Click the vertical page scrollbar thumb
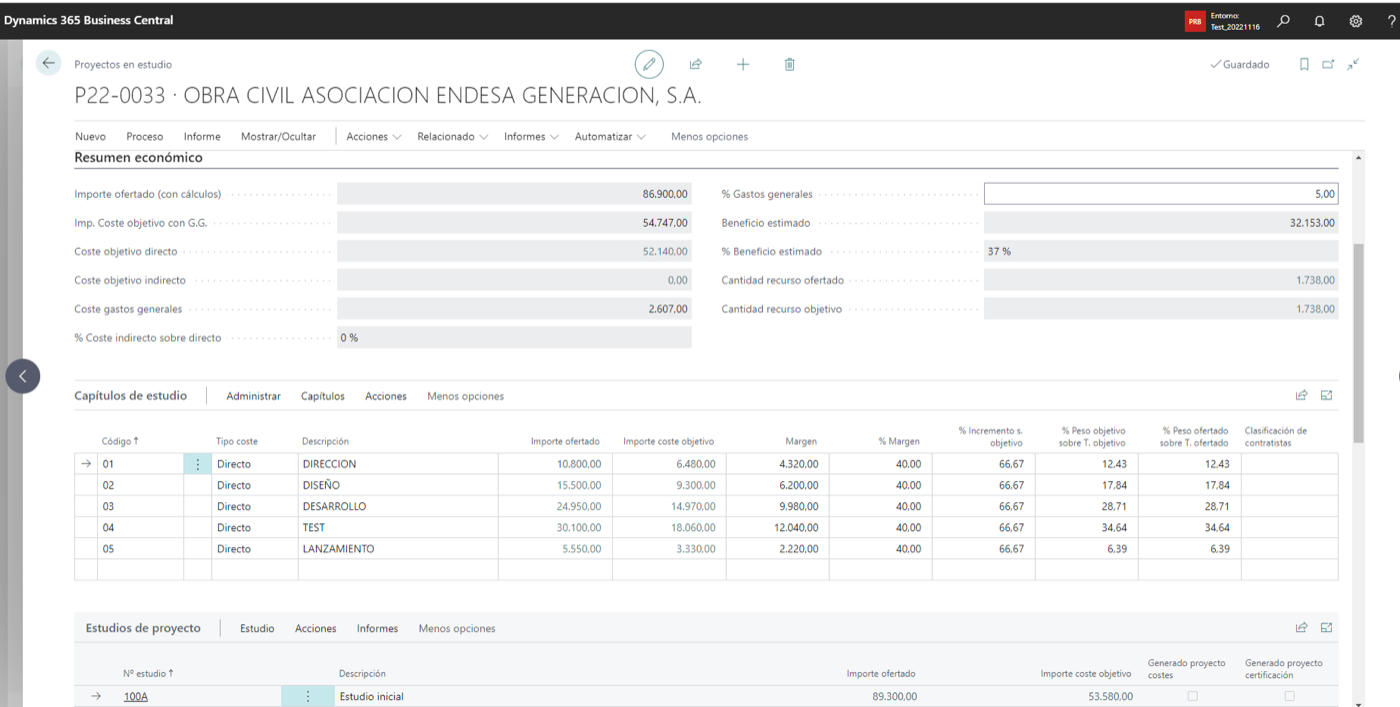The height and width of the screenshot is (707, 1400). pyautogui.click(x=1358, y=342)
